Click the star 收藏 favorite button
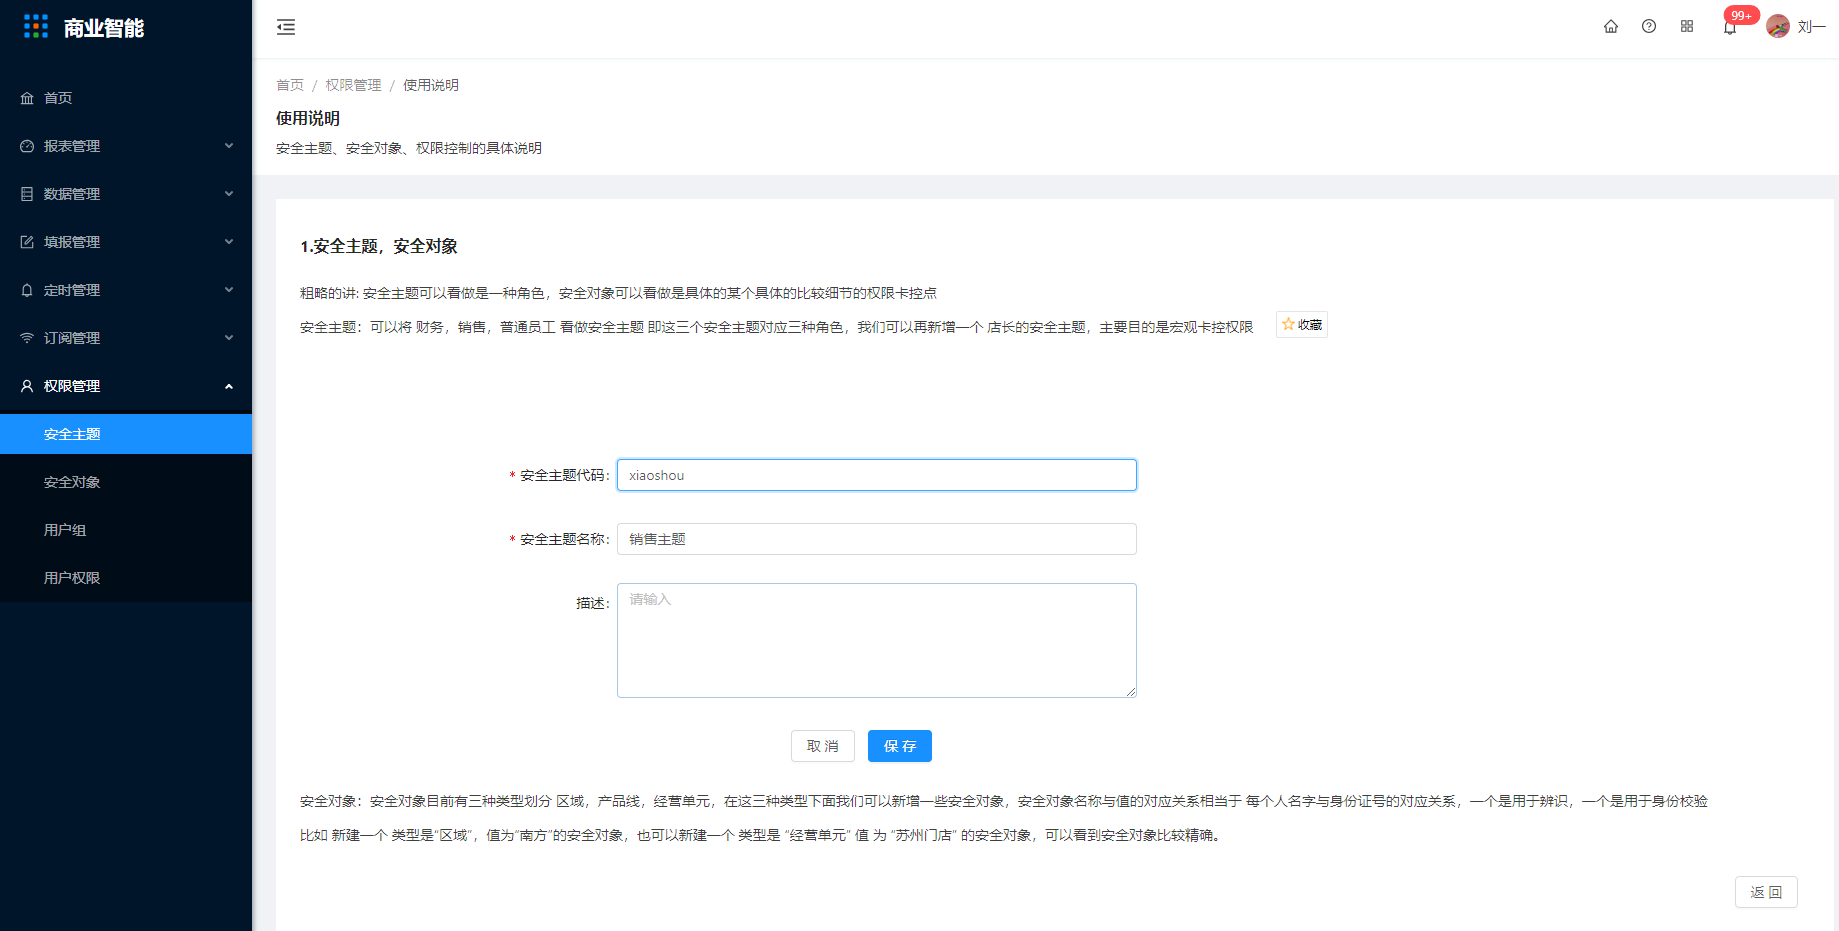Image resolution: width=1839 pixels, height=931 pixels. [1302, 325]
